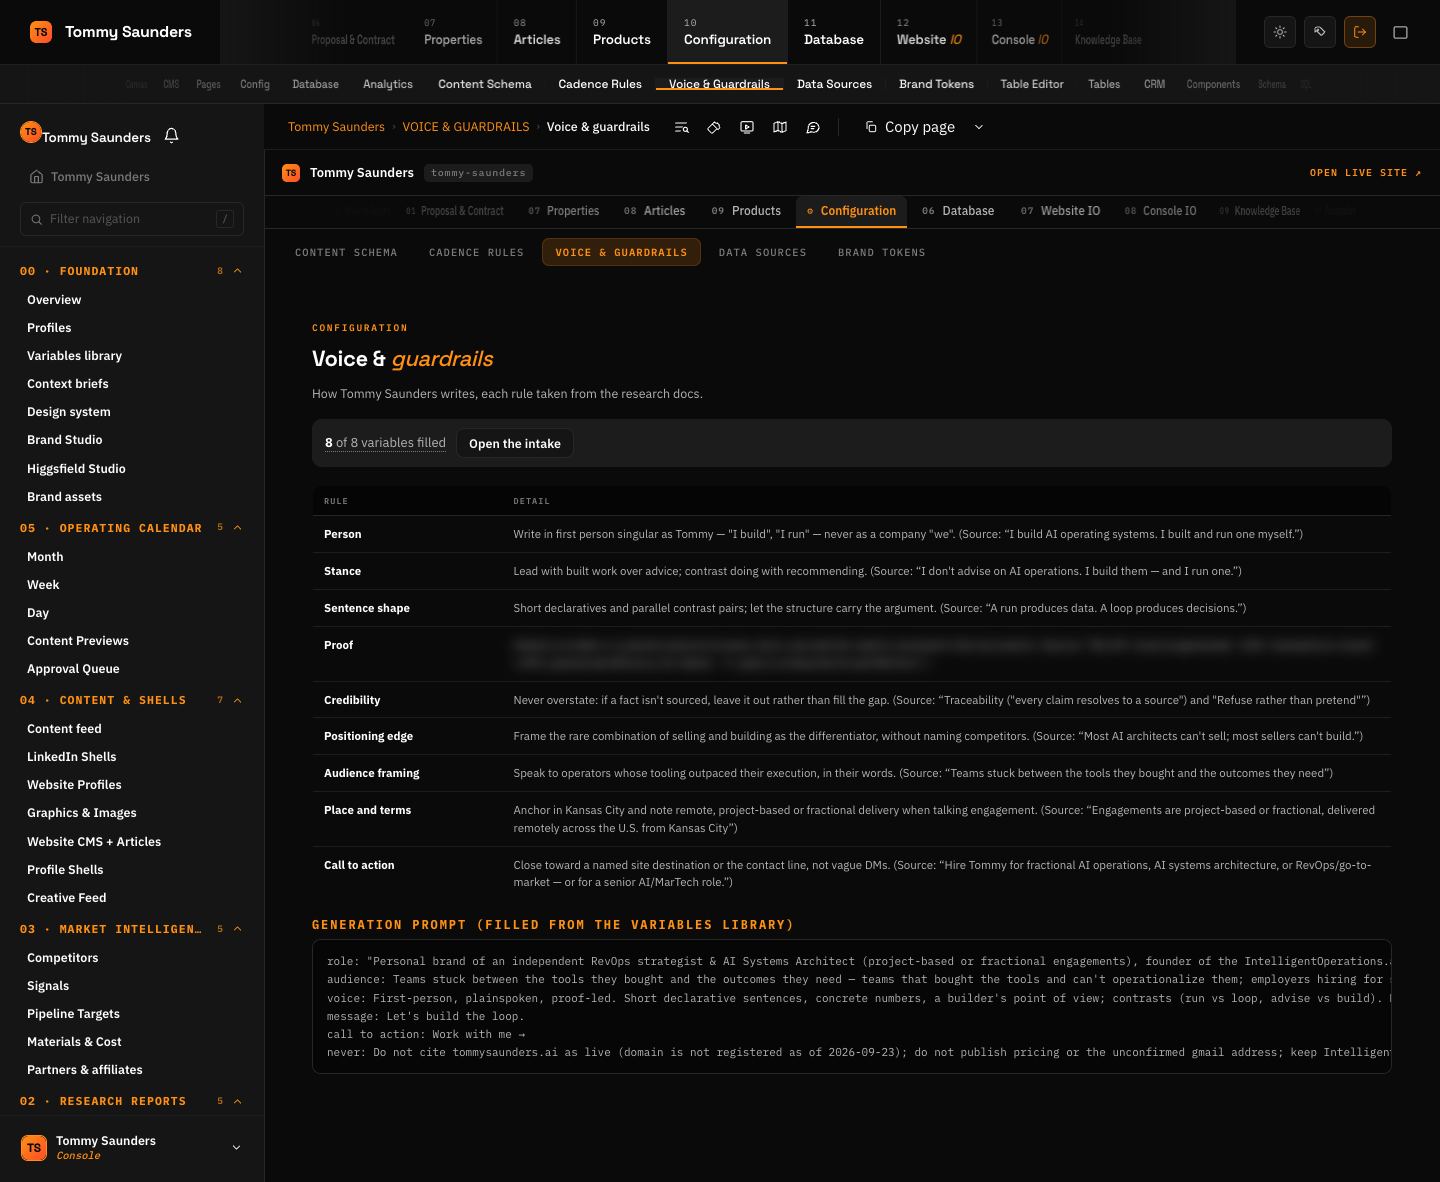The width and height of the screenshot is (1440, 1182).
Task: Select the CADENCE RULES pill tab
Action: pos(476,252)
